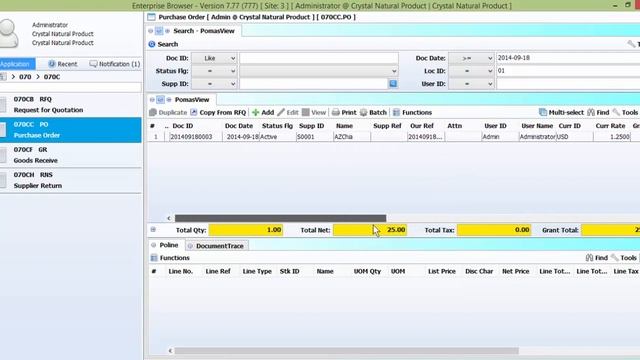The height and width of the screenshot is (360, 640).
Task: Click the PomasView horizontal scrollbar thumb
Action: 280,218
